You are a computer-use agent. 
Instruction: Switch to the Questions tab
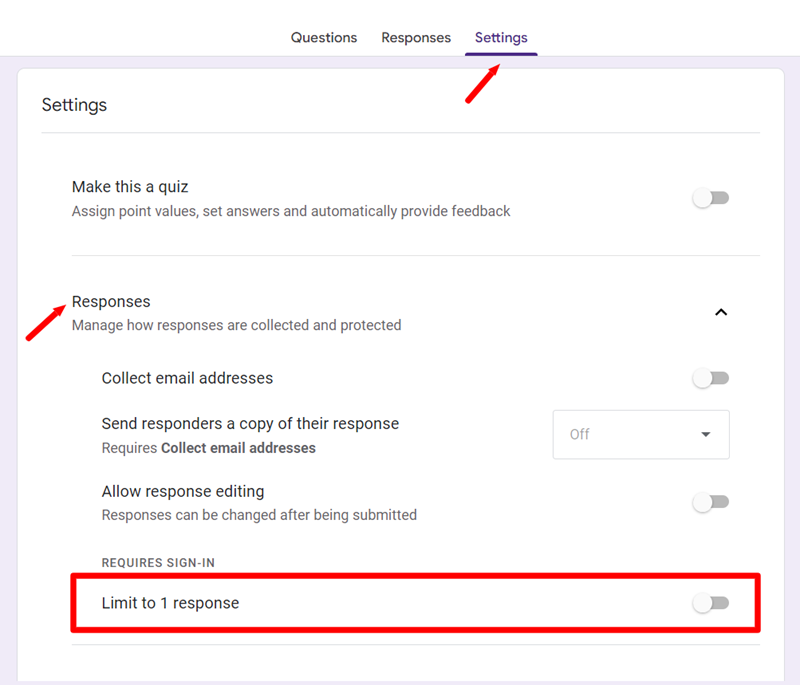point(323,37)
